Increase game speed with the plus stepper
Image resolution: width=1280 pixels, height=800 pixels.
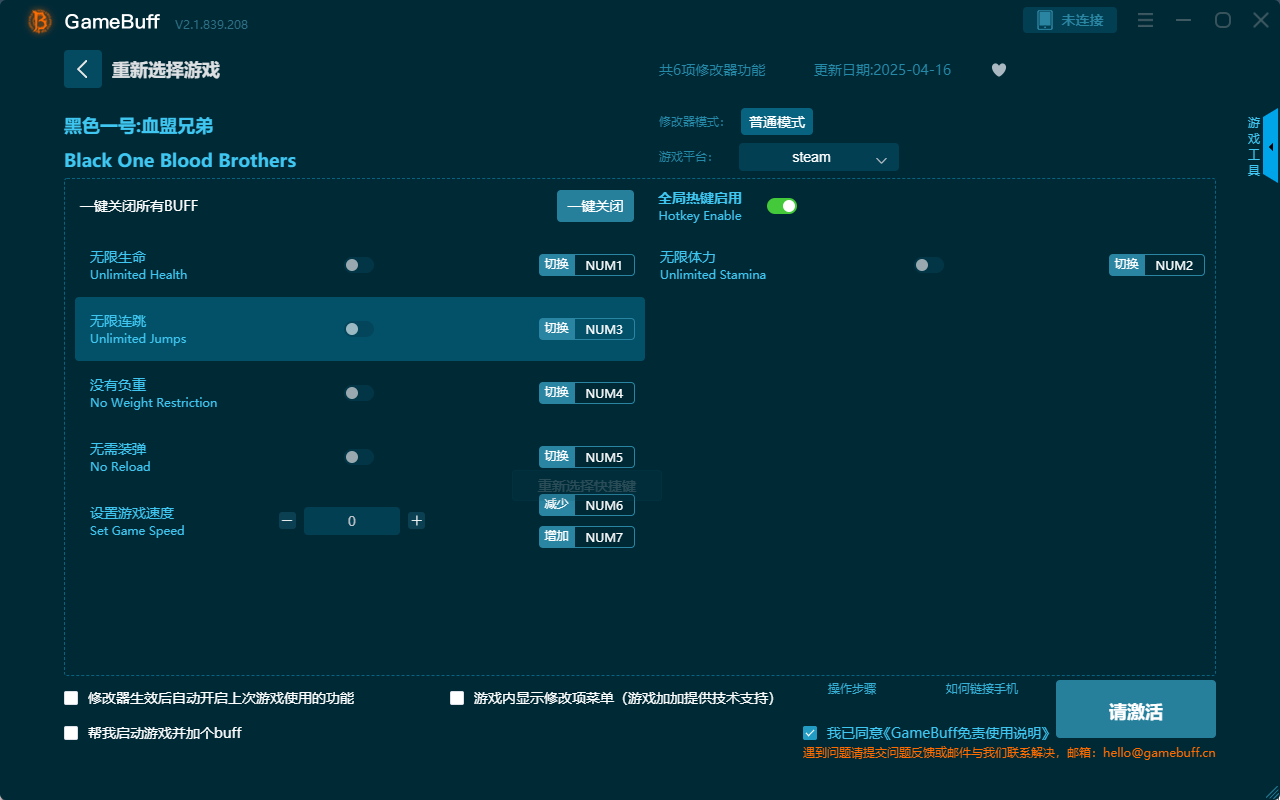tap(416, 520)
